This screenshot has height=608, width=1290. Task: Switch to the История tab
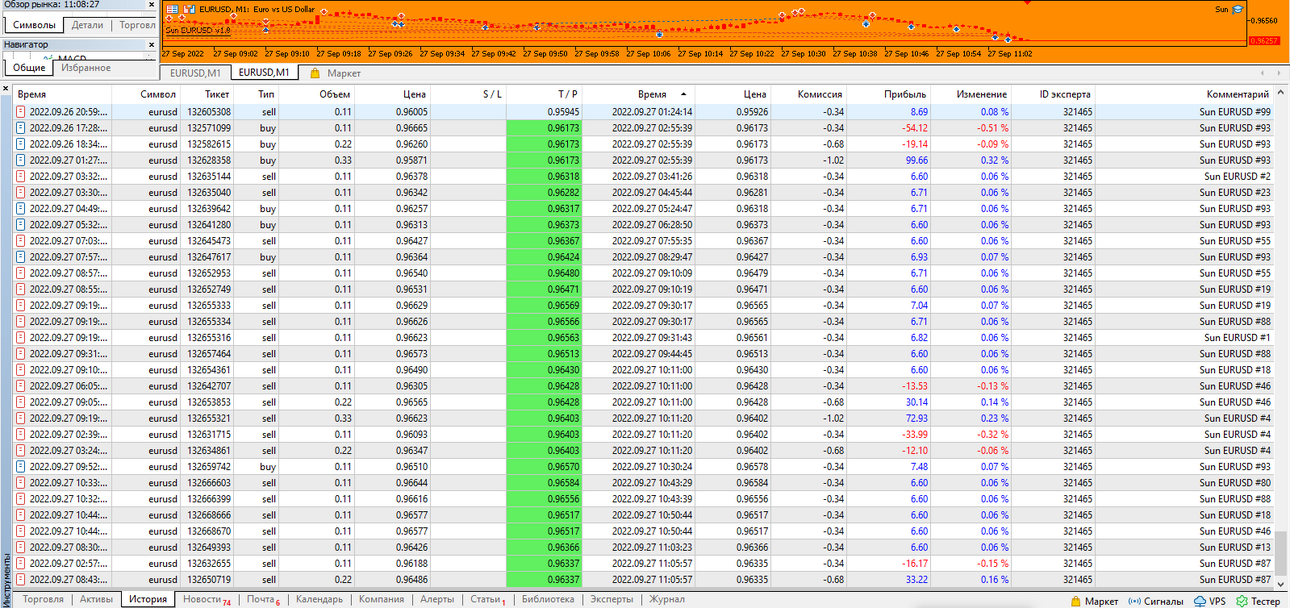tap(148, 600)
